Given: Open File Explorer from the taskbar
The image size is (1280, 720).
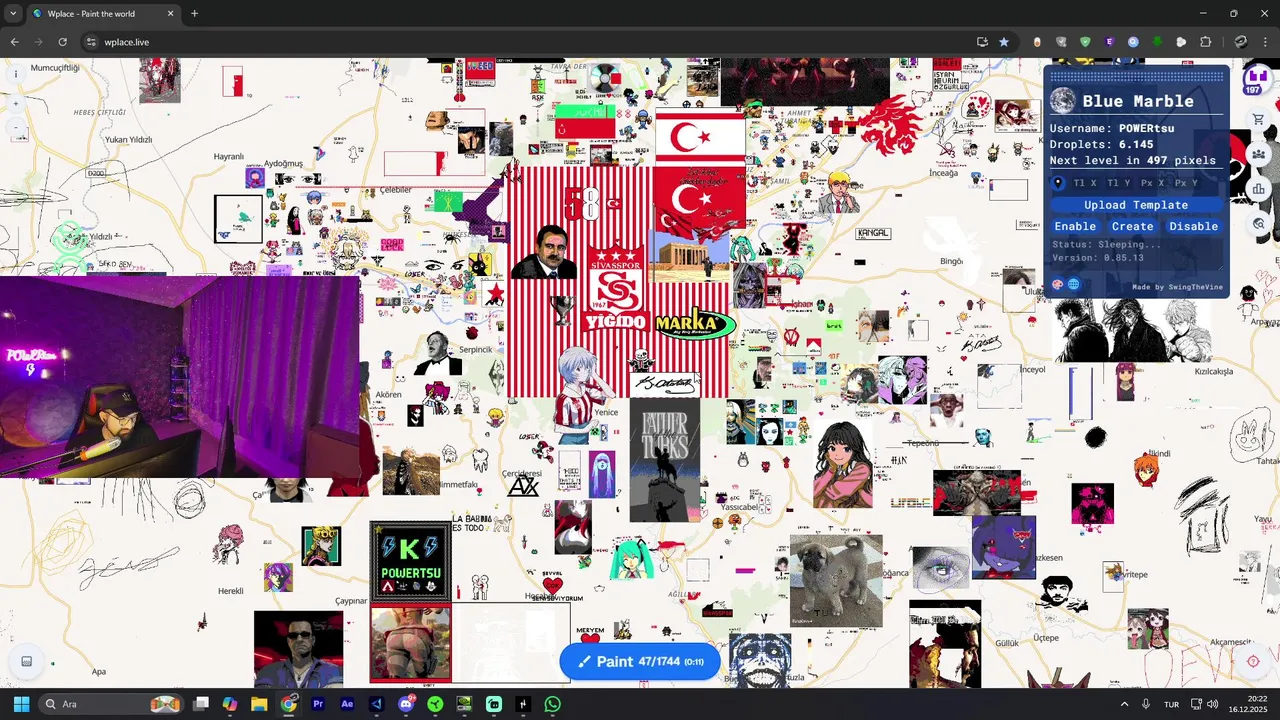Looking at the screenshot, I should 259,704.
